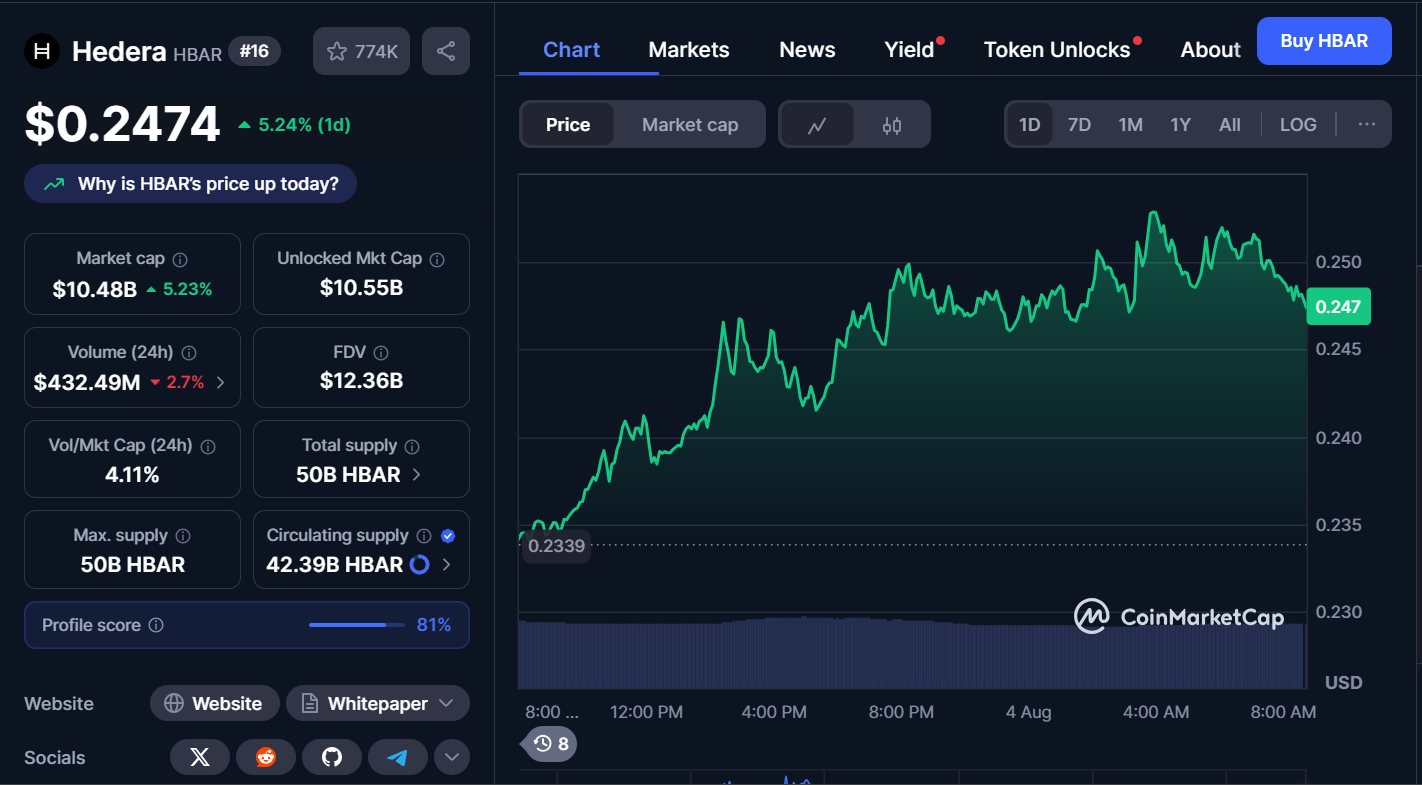Image resolution: width=1422 pixels, height=785 pixels.
Task: Add HBAR to watchlist via star button
Action: click(x=362, y=51)
